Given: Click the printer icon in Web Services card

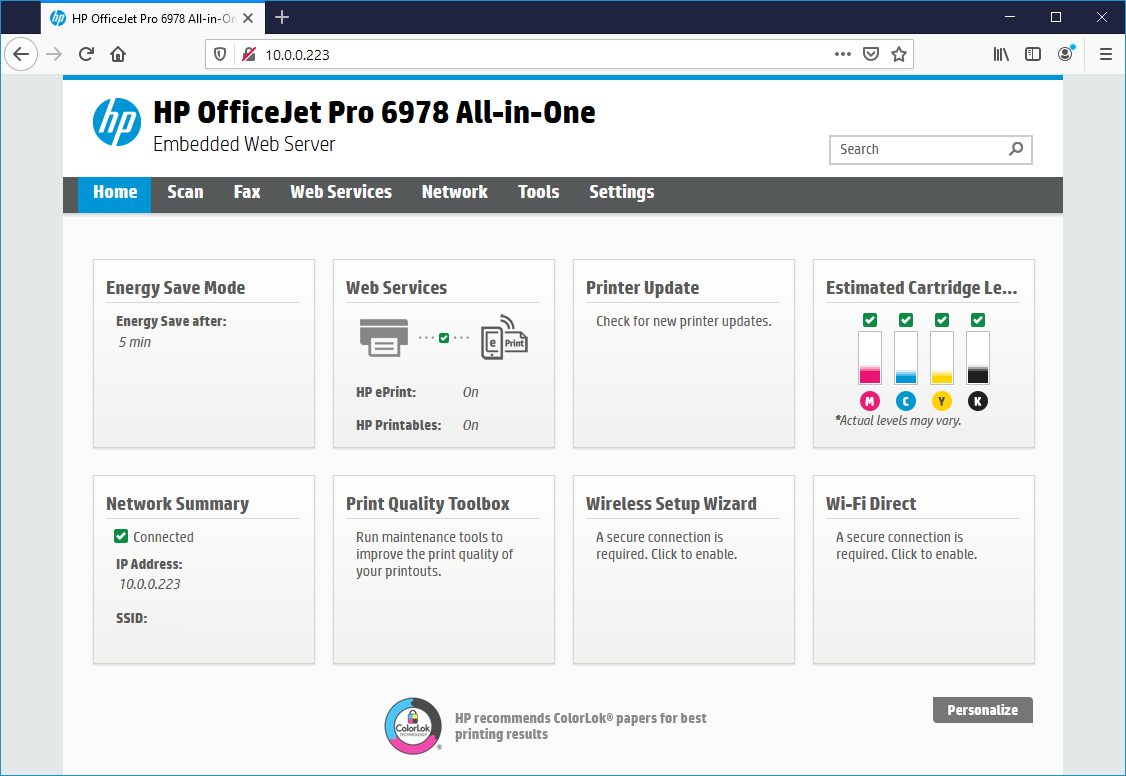Looking at the screenshot, I should [383, 337].
